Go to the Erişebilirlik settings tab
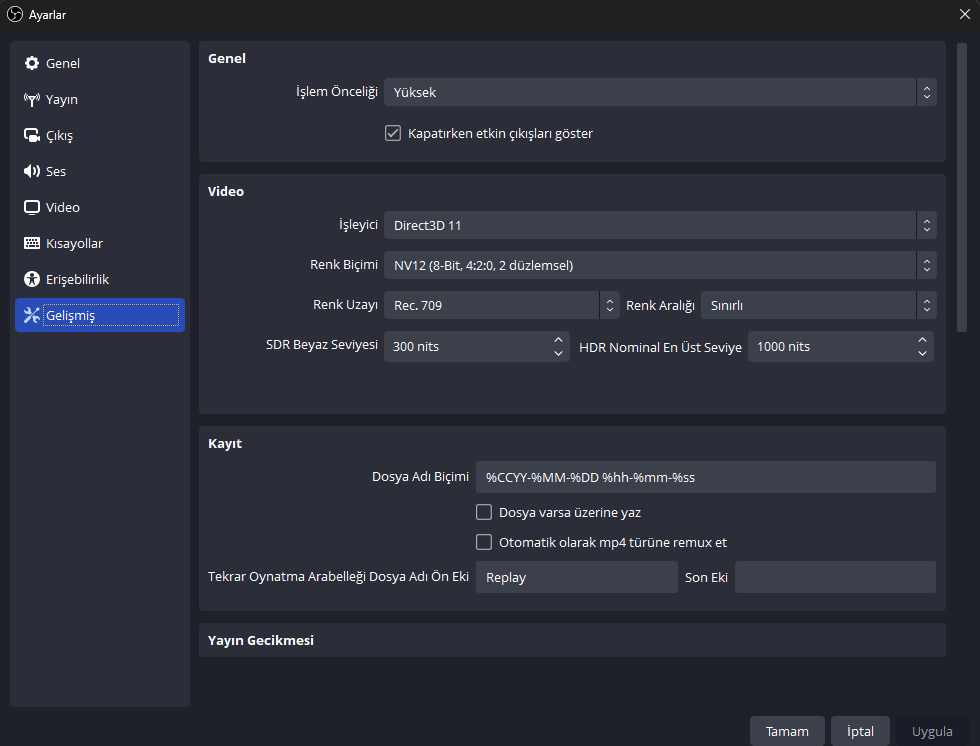 click(100, 279)
